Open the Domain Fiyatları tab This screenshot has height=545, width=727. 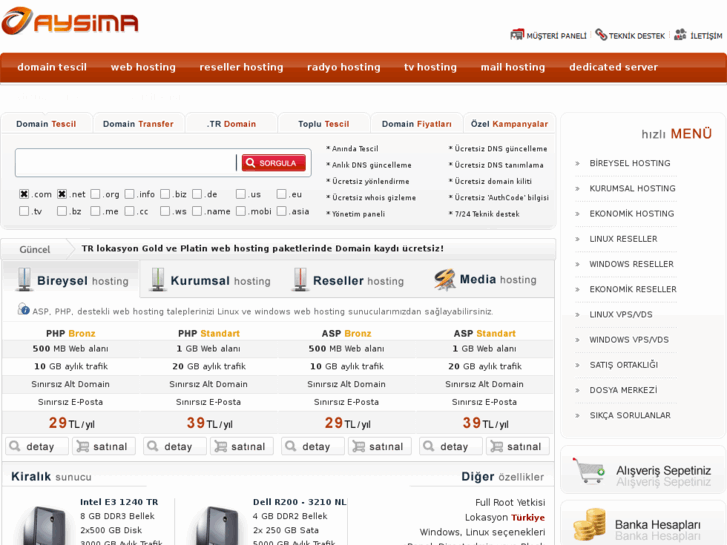click(x=416, y=124)
